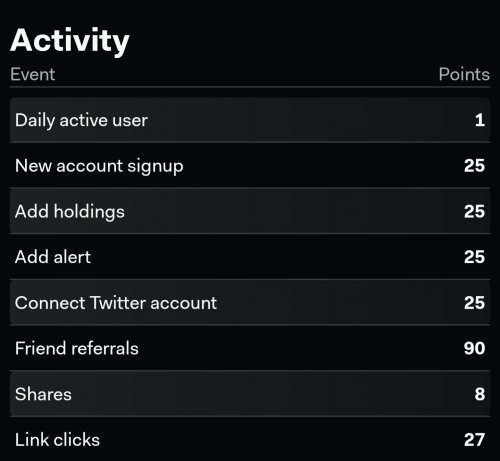Select the Link clicks row
This screenshot has height=461, width=500.
tap(250, 440)
